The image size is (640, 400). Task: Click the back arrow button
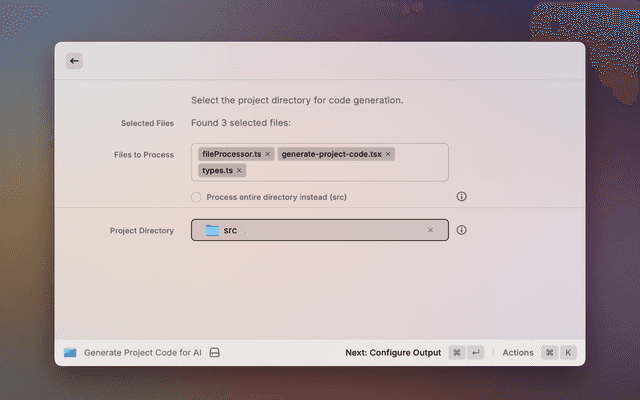tap(74, 61)
